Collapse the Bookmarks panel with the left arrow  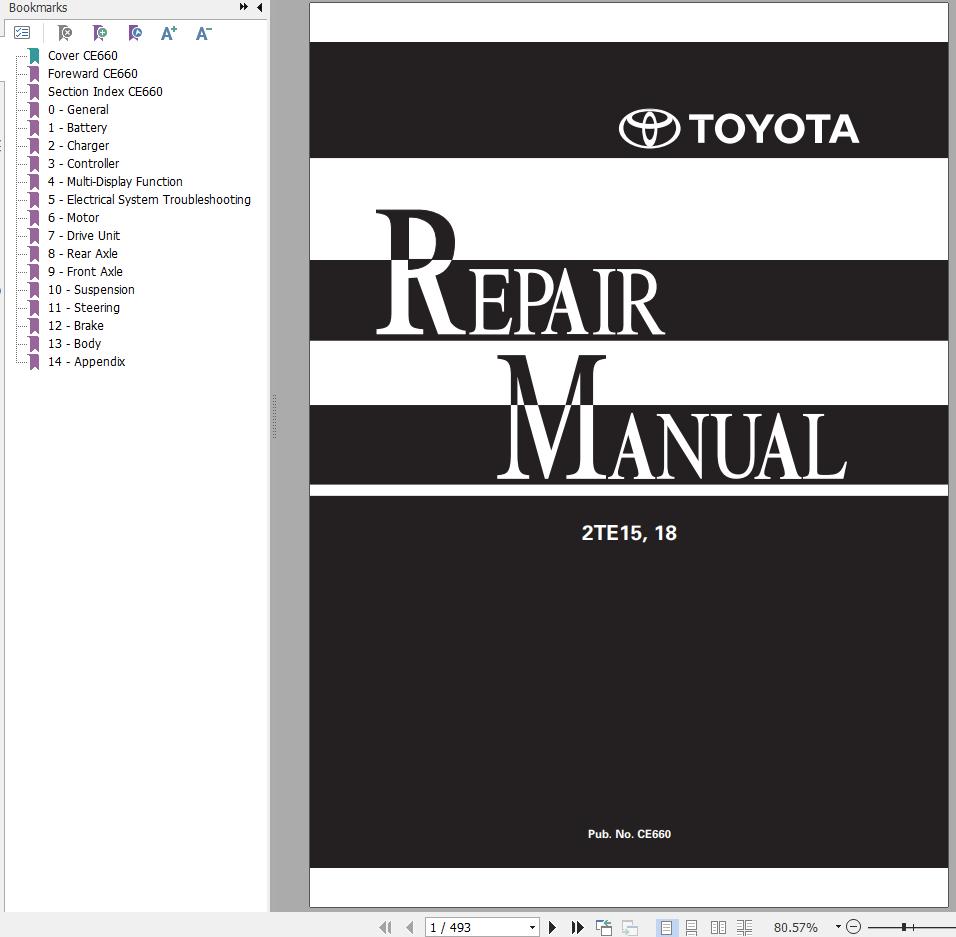260,7
